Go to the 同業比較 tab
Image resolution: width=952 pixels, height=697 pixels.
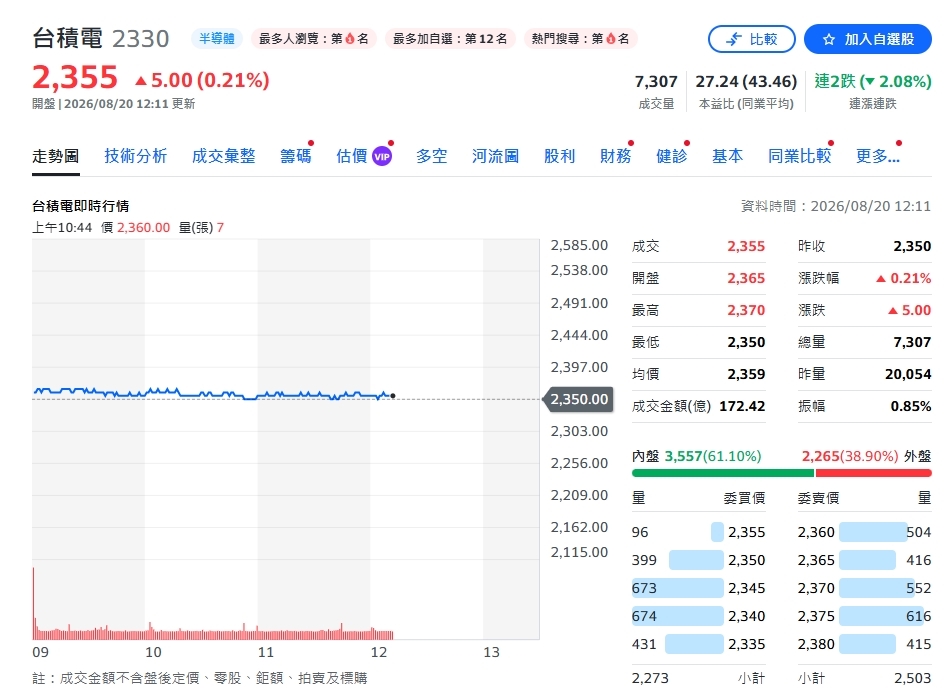click(x=800, y=156)
